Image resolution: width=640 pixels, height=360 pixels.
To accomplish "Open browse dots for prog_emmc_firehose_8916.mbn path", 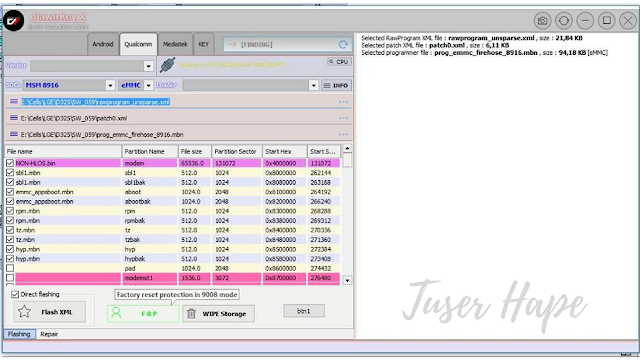I will (x=343, y=134).
